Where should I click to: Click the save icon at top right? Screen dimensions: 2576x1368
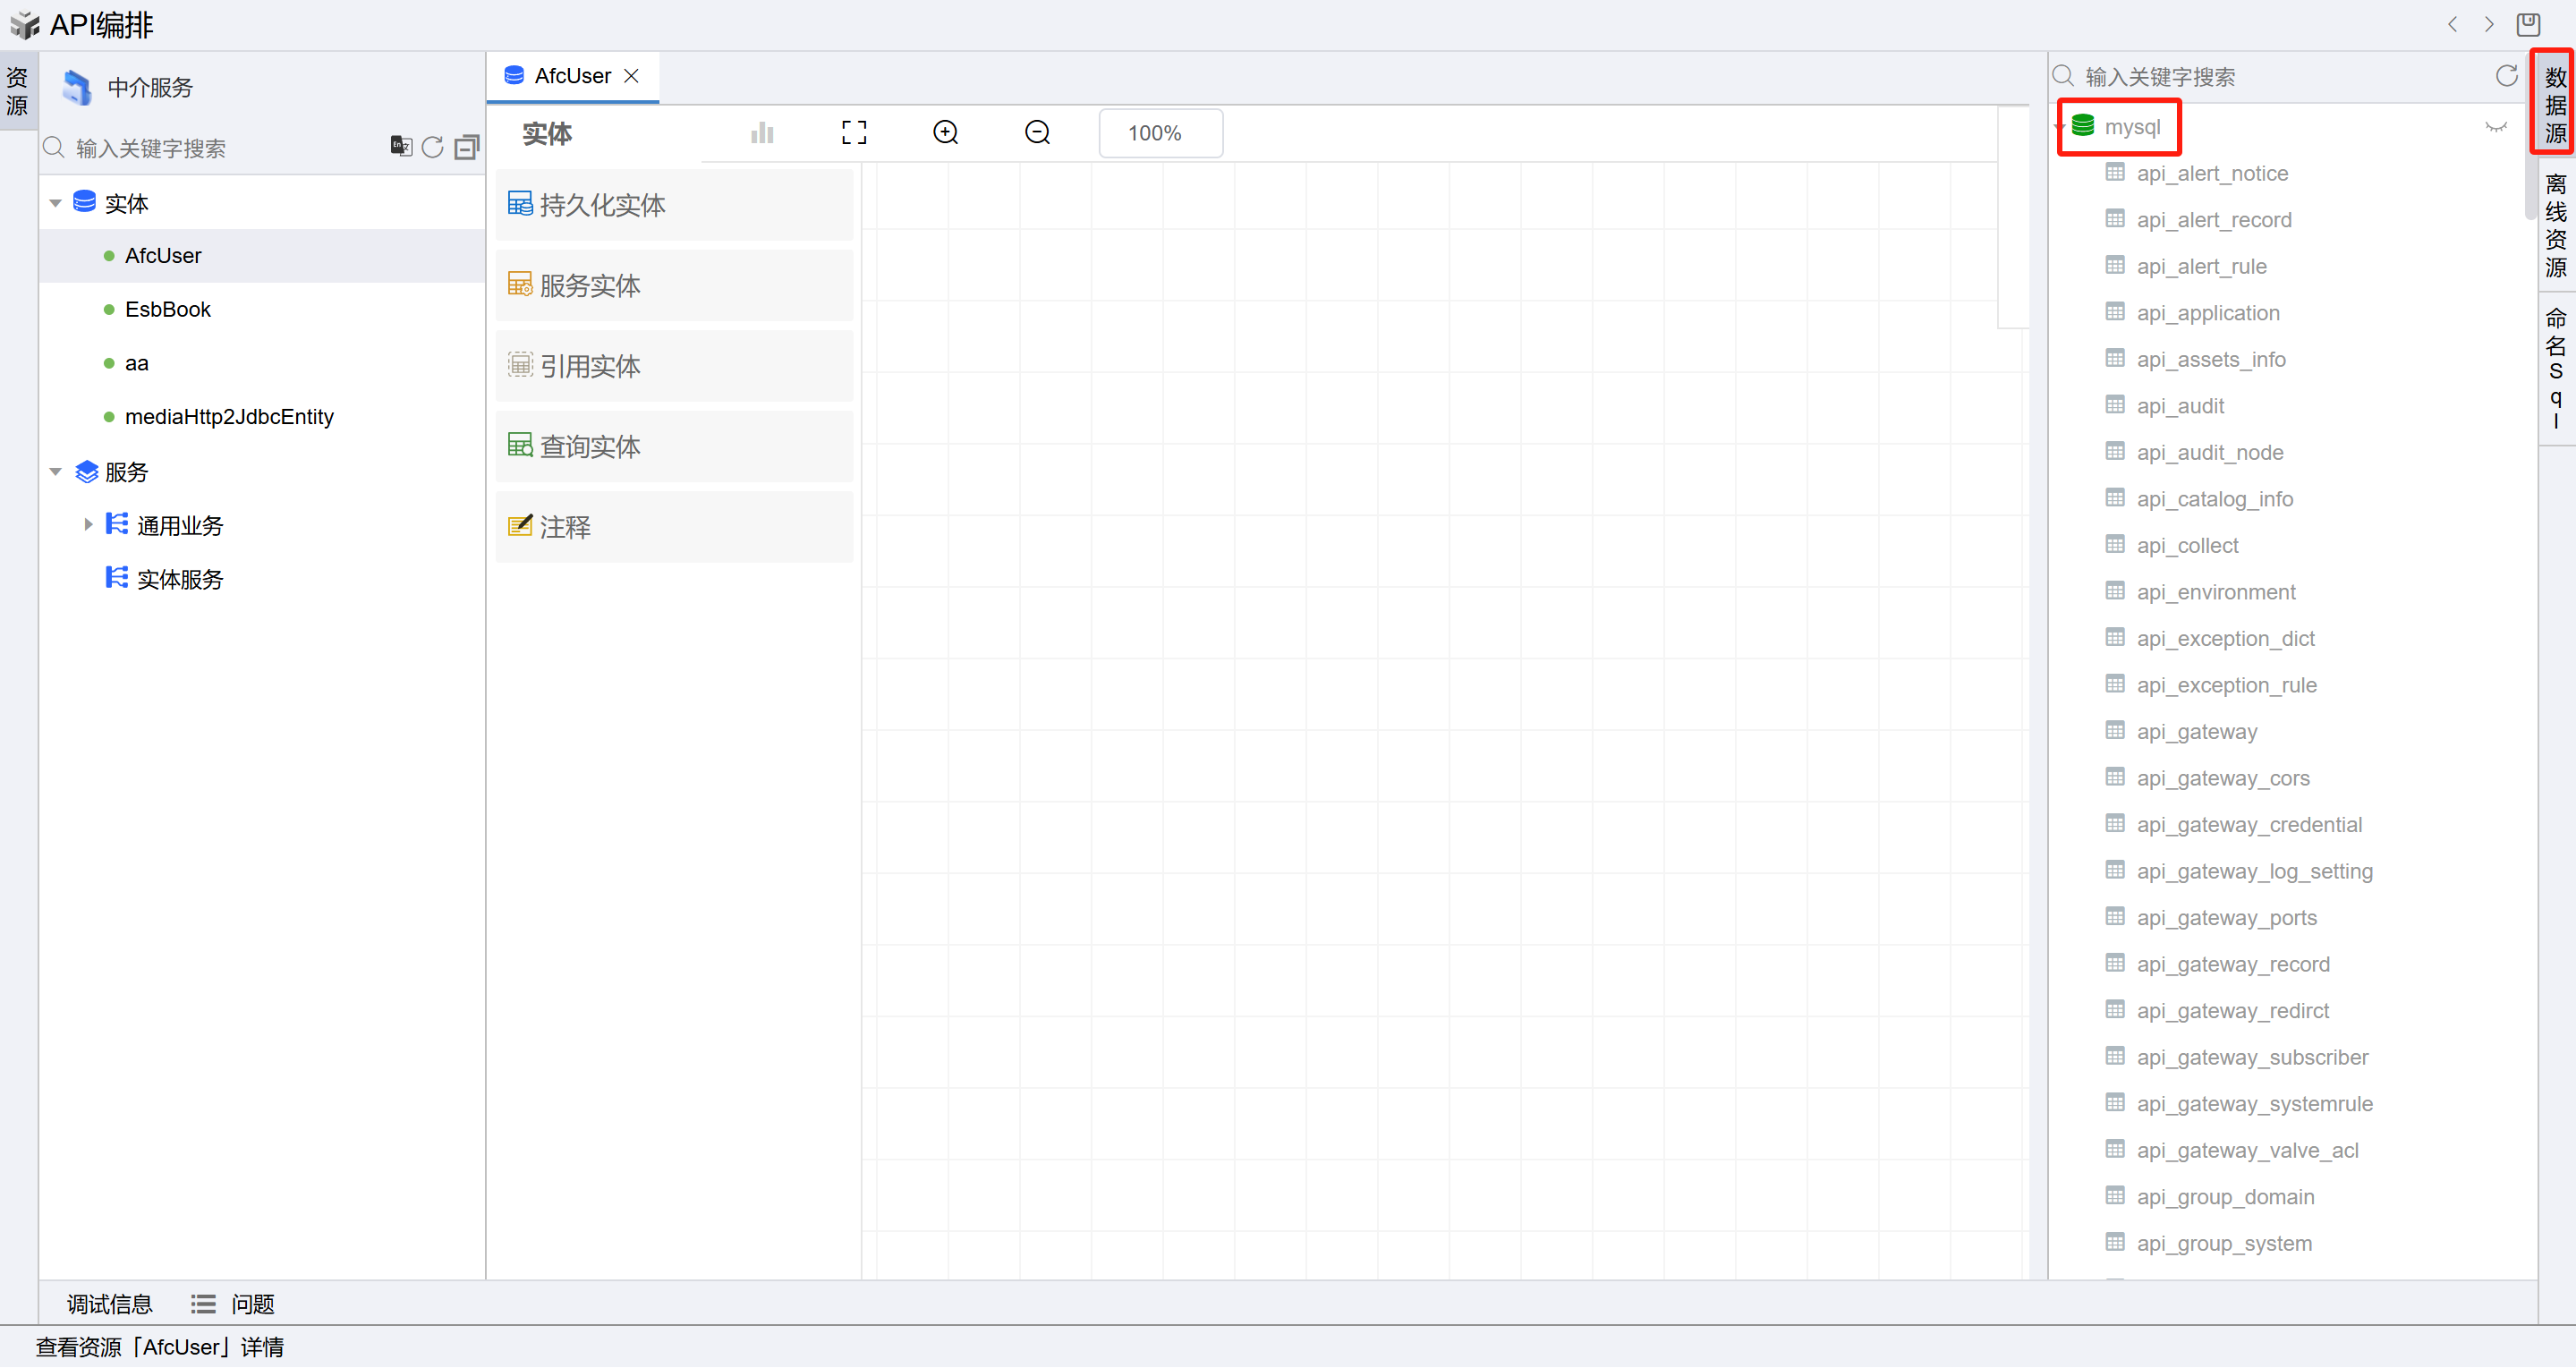point(2528,24)
